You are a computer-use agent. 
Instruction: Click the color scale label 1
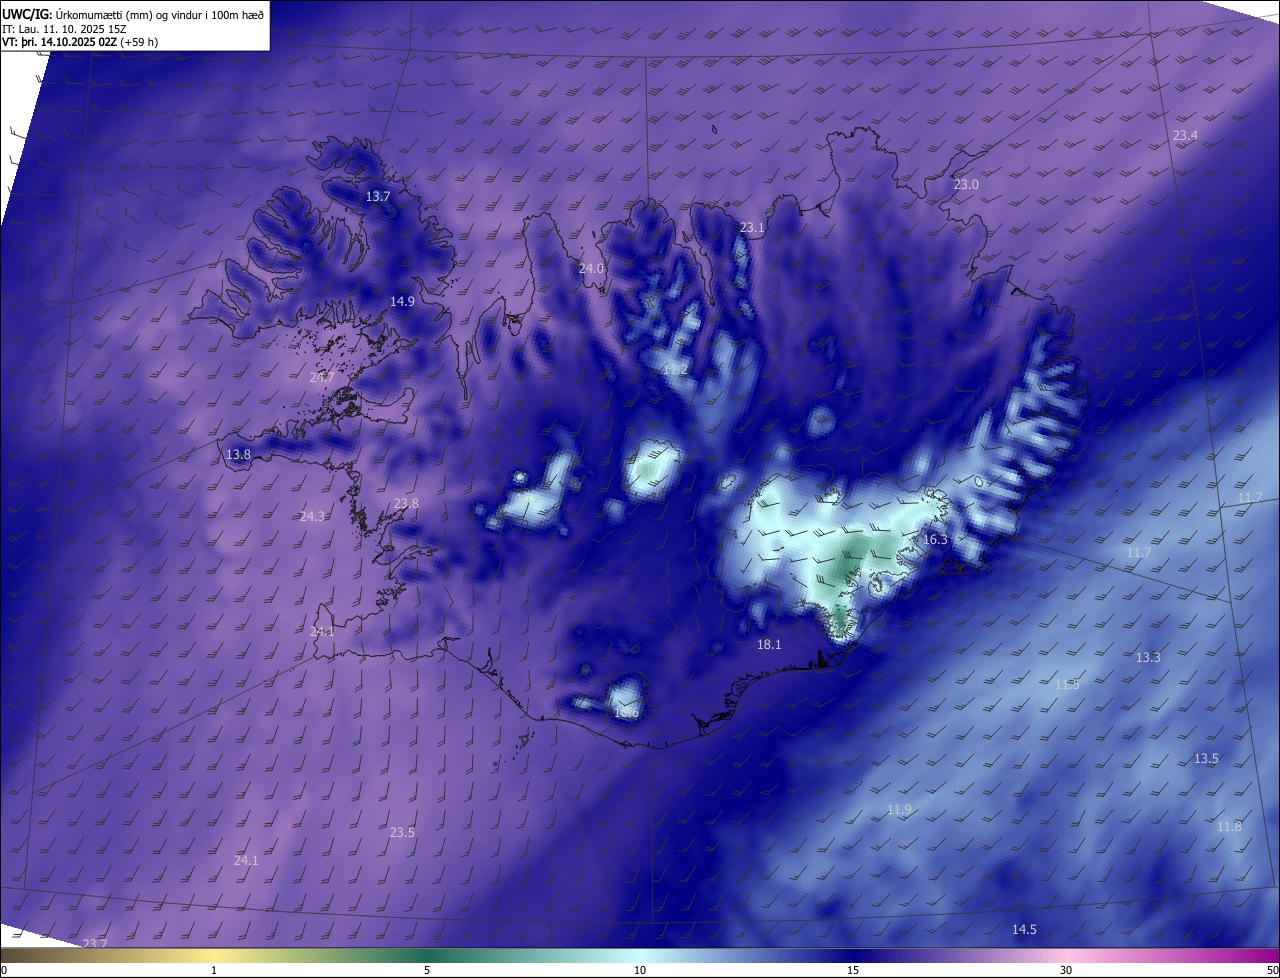click(x=214, y=970)
